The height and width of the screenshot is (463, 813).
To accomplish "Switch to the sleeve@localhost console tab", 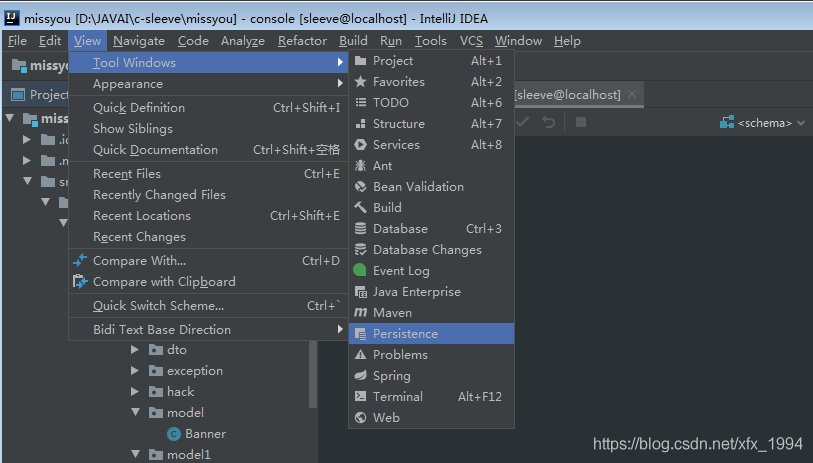I will click(x=567, y=94).
